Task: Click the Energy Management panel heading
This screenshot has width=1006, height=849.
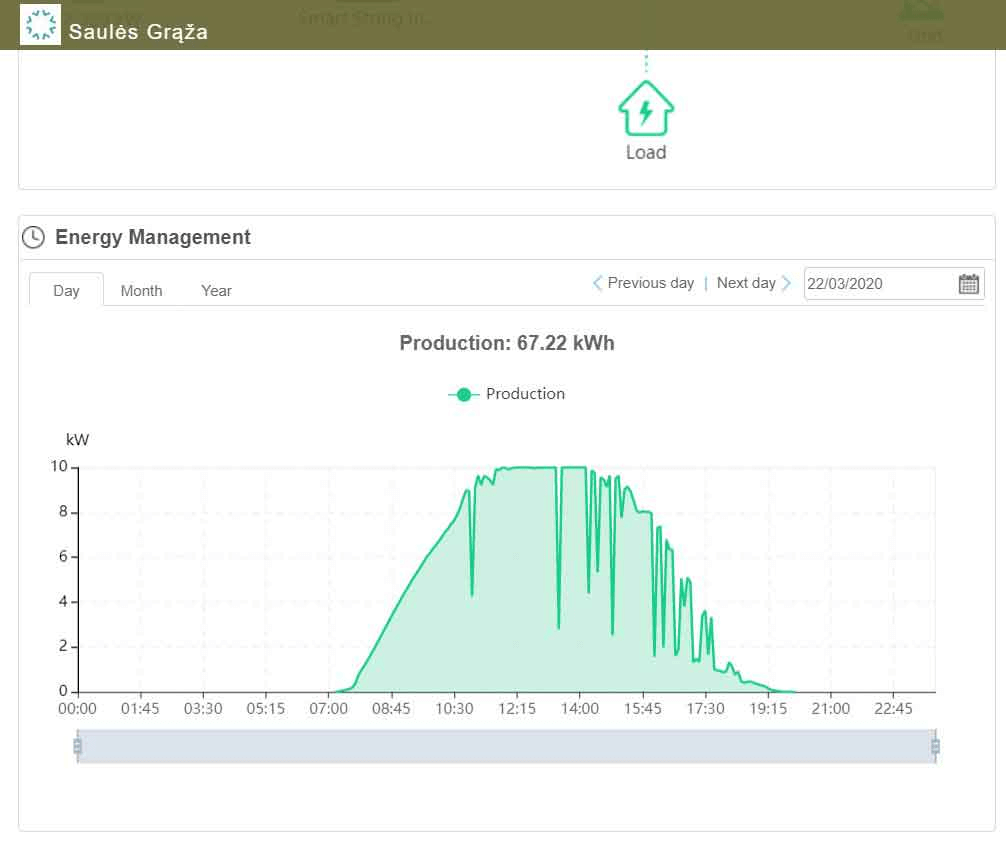Action: (153, 237)
